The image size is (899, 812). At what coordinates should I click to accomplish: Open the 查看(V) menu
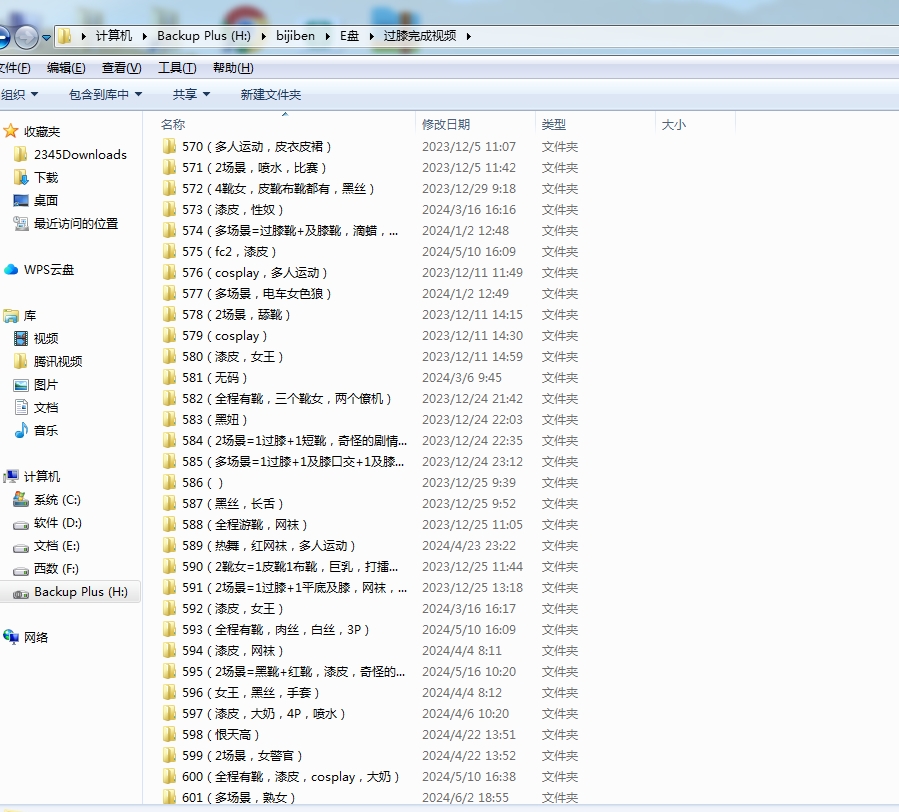coord(121,68)
